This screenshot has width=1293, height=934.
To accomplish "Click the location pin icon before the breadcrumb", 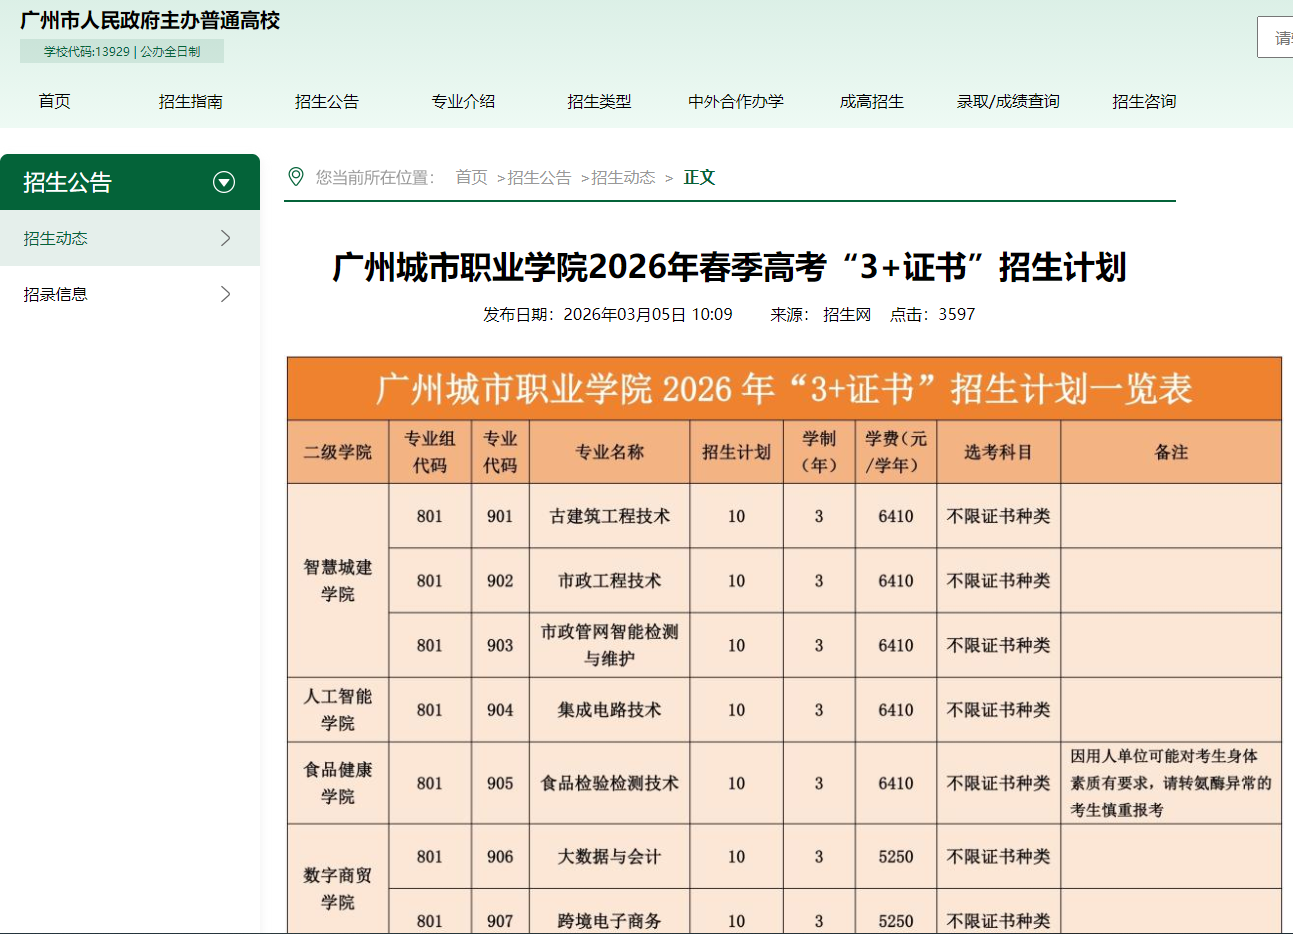I will (x=295, y=177).
